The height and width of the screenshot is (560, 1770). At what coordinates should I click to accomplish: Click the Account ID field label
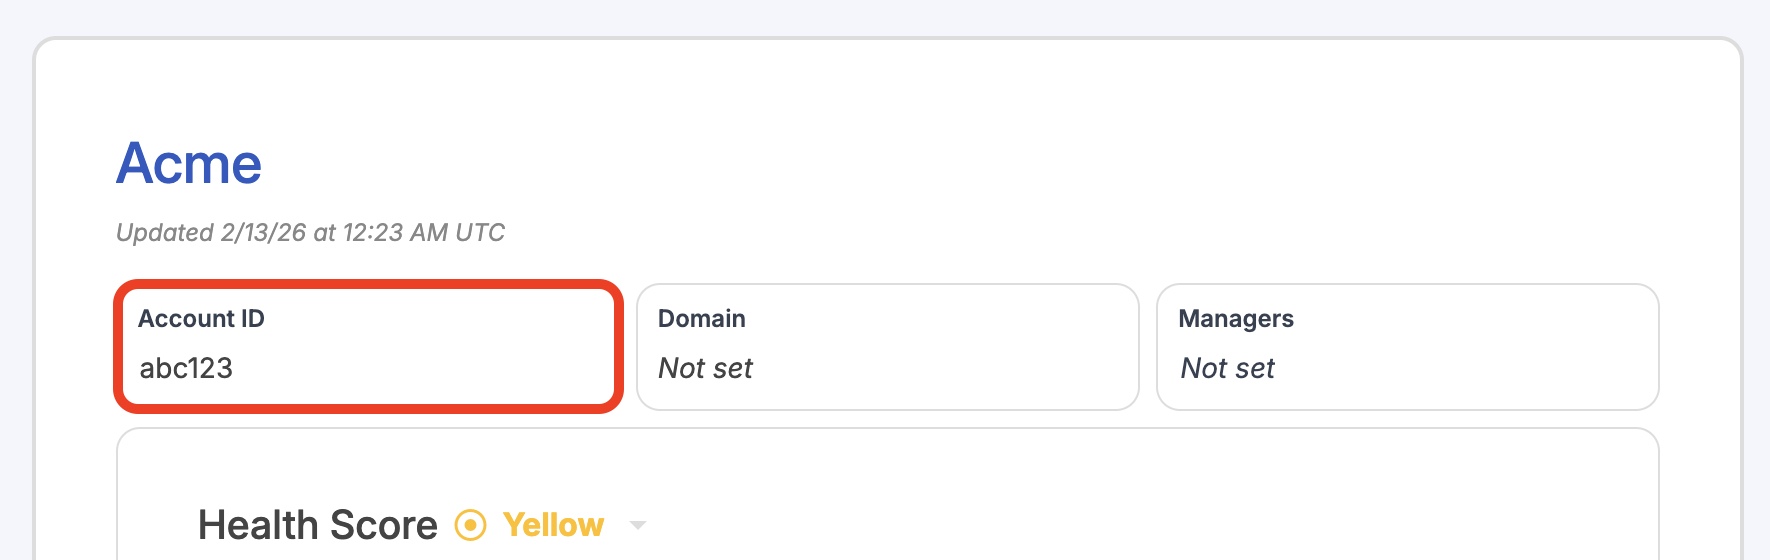coord(201,318)
